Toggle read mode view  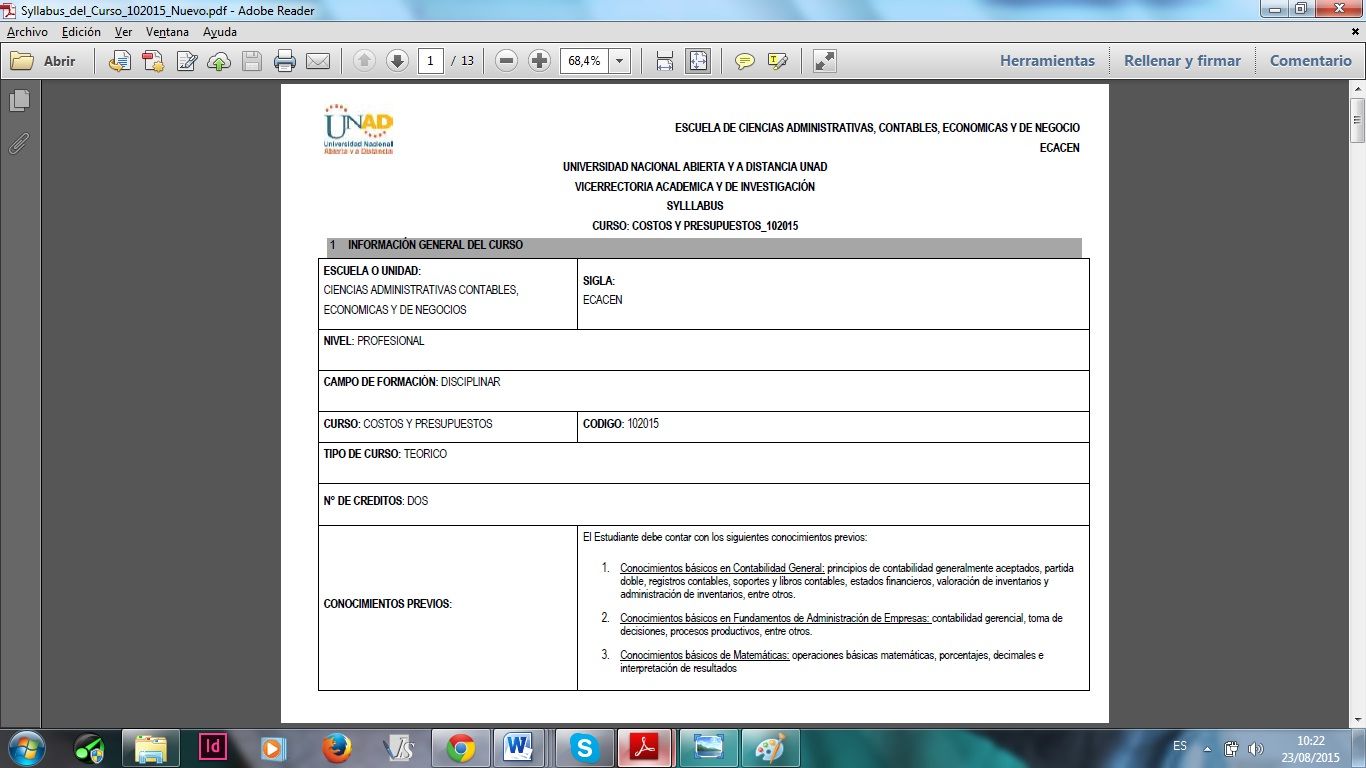pos(824,61)
